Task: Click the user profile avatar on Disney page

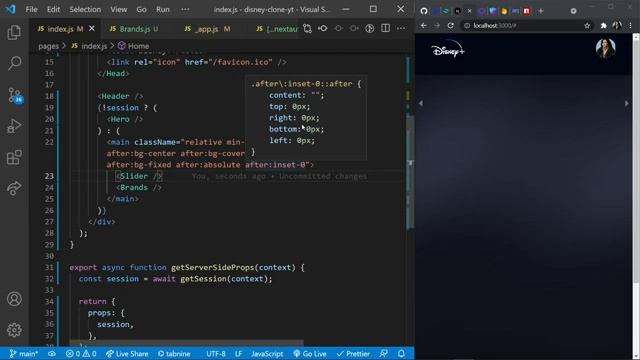Action: [x=605, y=49]
